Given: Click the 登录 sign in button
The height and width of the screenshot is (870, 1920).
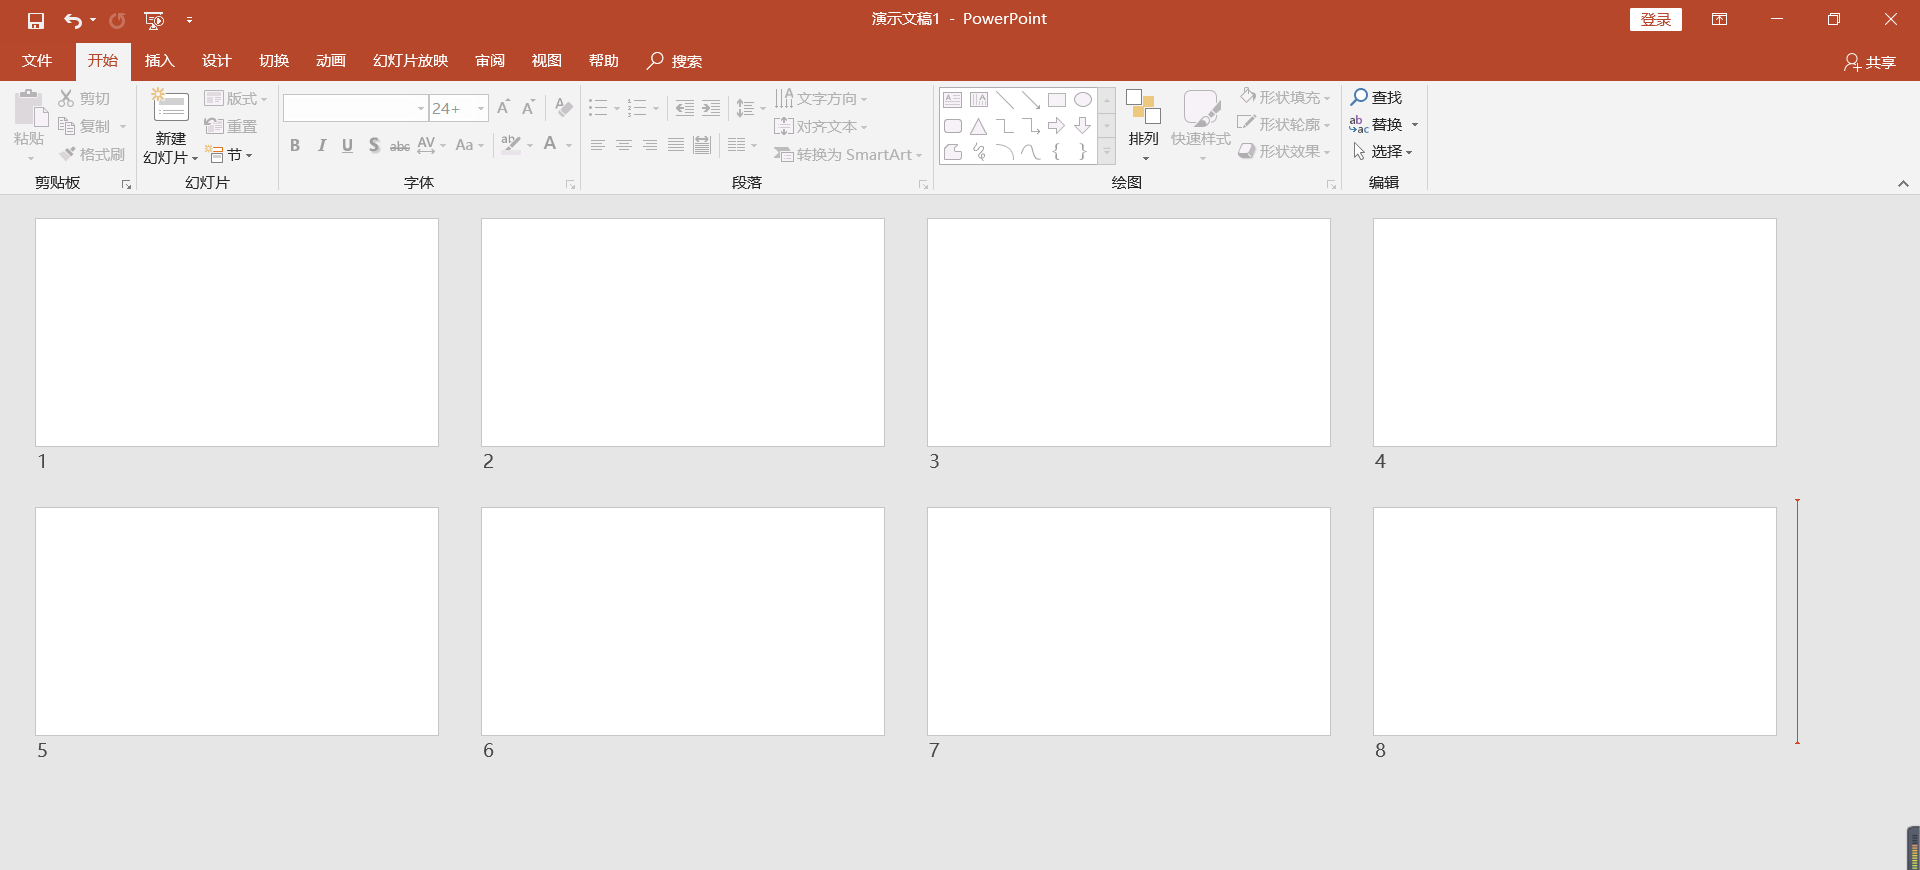Looking at the screenshot, I should coord(1656,20).
